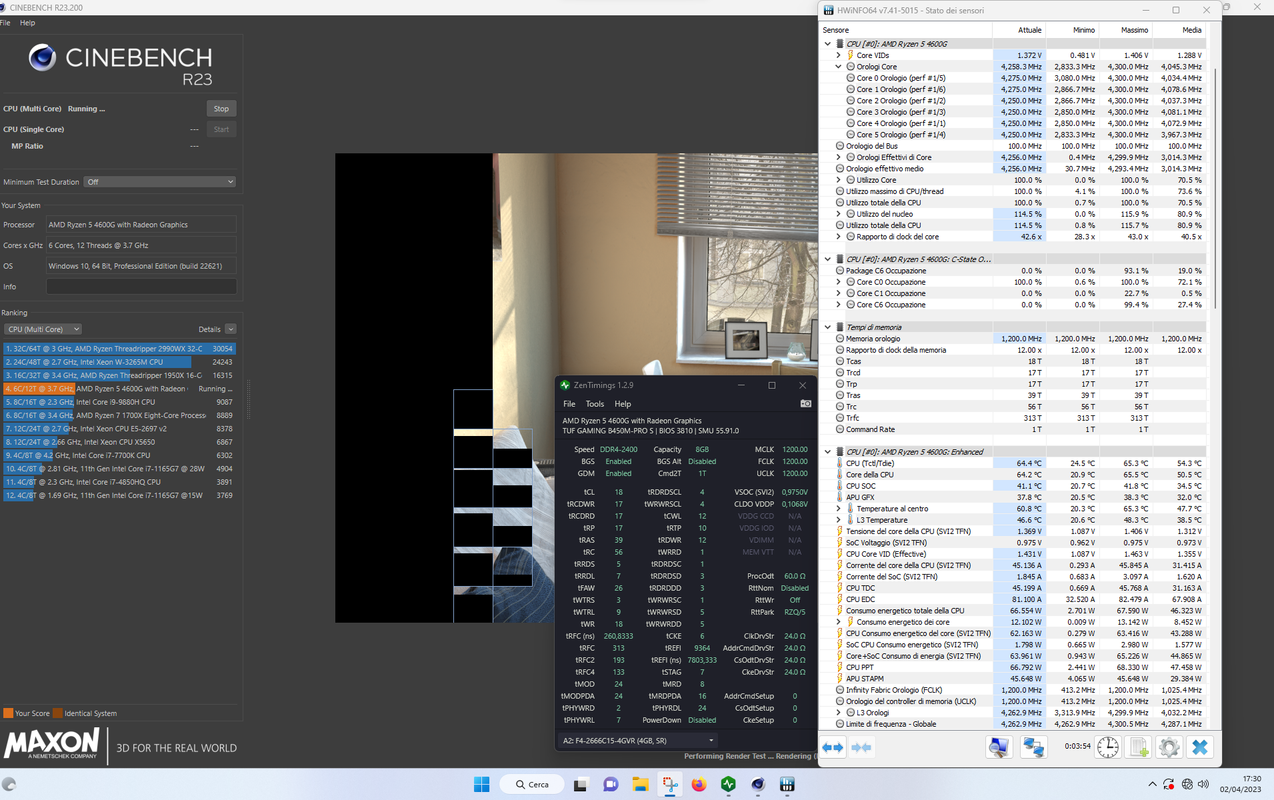The image size is (1274, 800).
Task: Launch Firefox from taskbar
Action: tap(699, 784)
